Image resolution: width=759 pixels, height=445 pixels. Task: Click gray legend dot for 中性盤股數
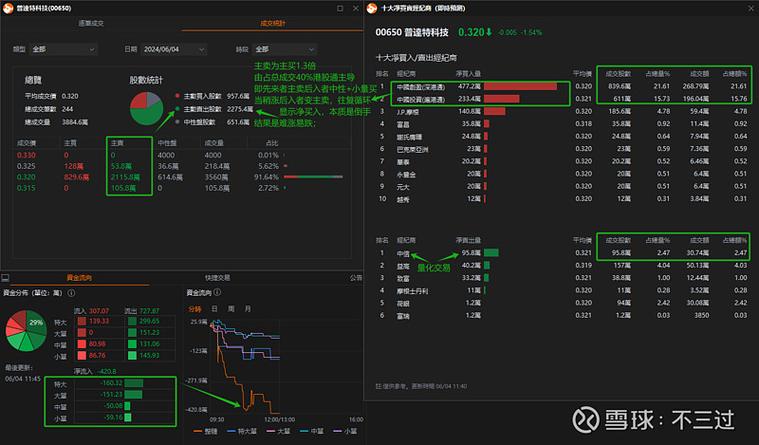pos(178,122)
